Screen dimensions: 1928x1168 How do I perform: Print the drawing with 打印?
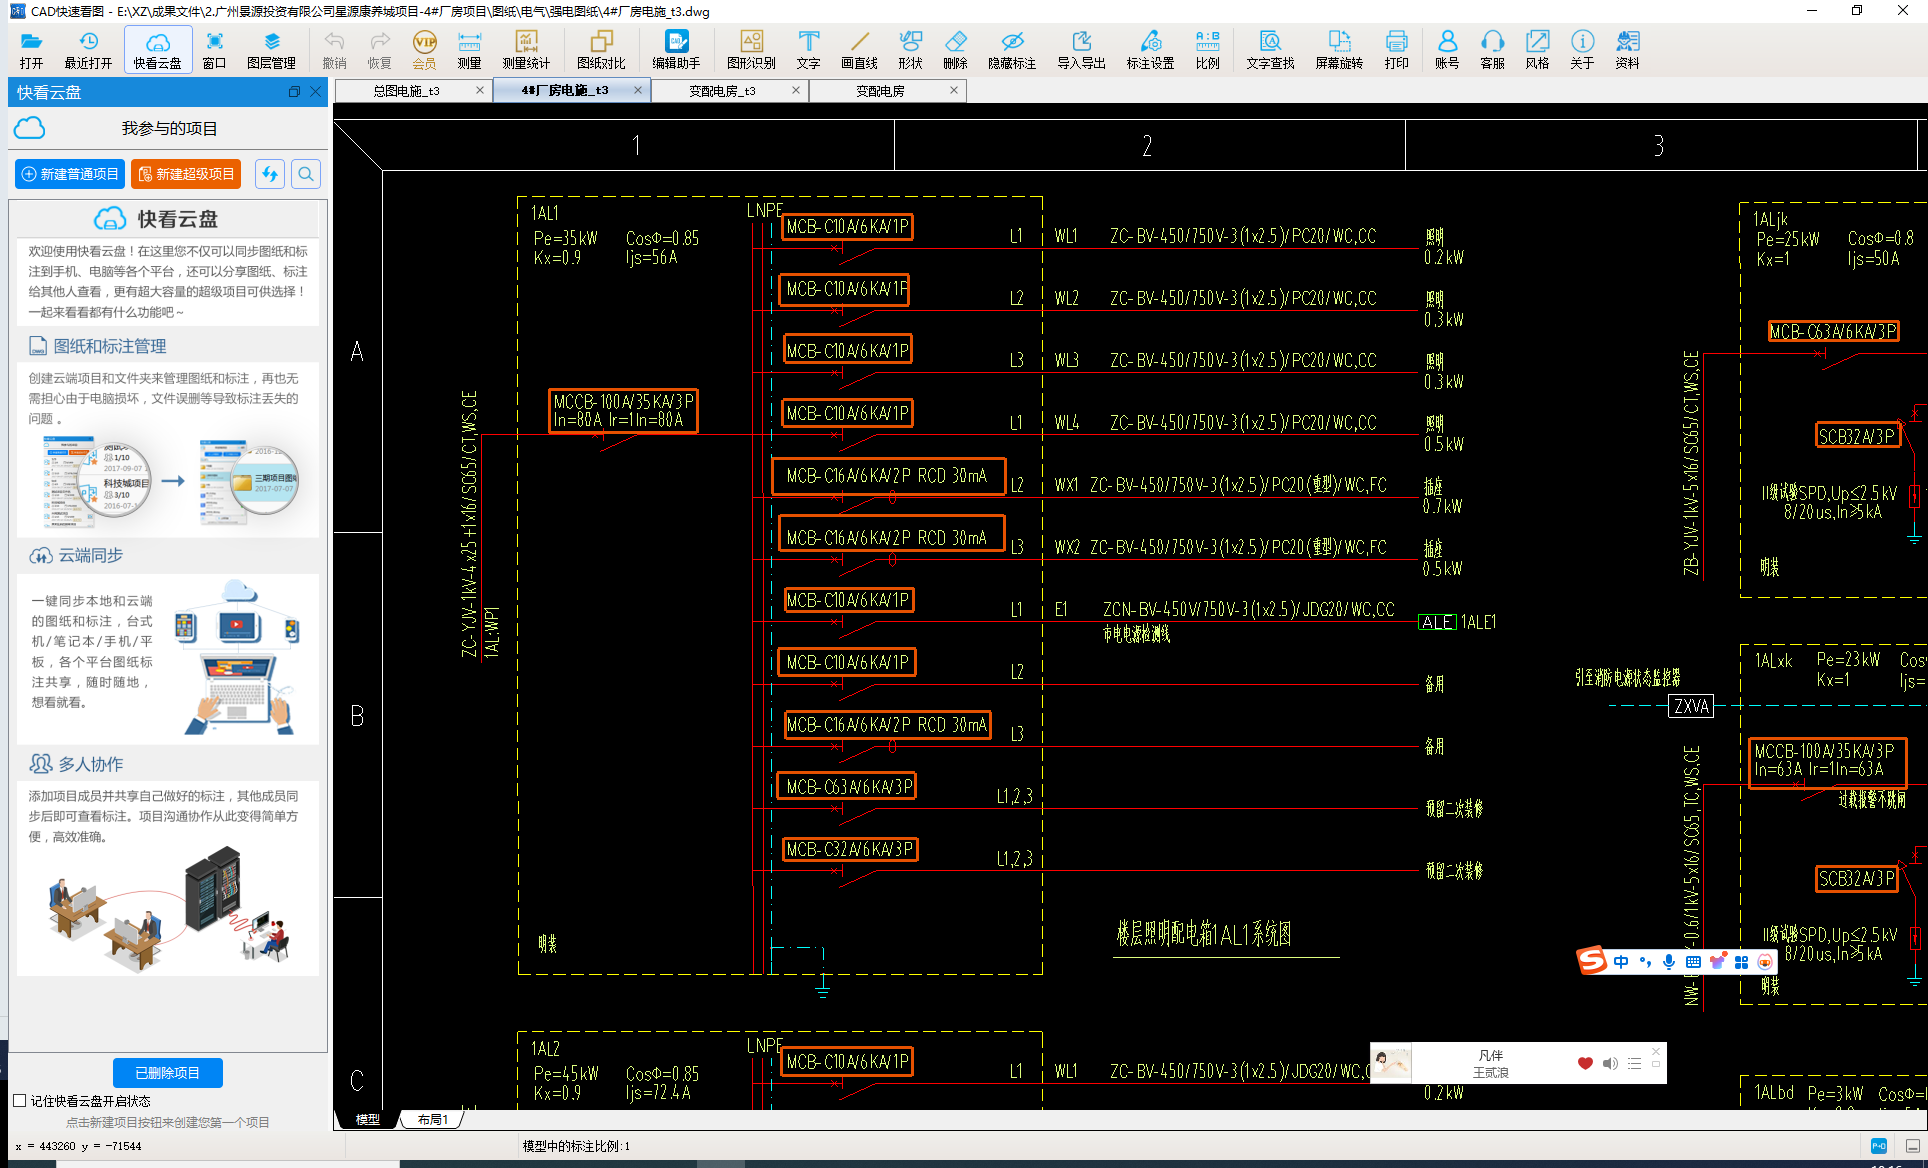point(1396,49)
